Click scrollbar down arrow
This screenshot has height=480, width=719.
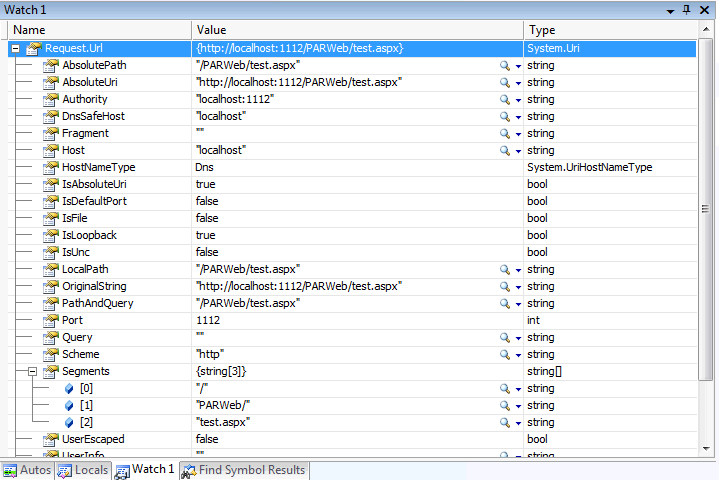click(x=706, y=448)
